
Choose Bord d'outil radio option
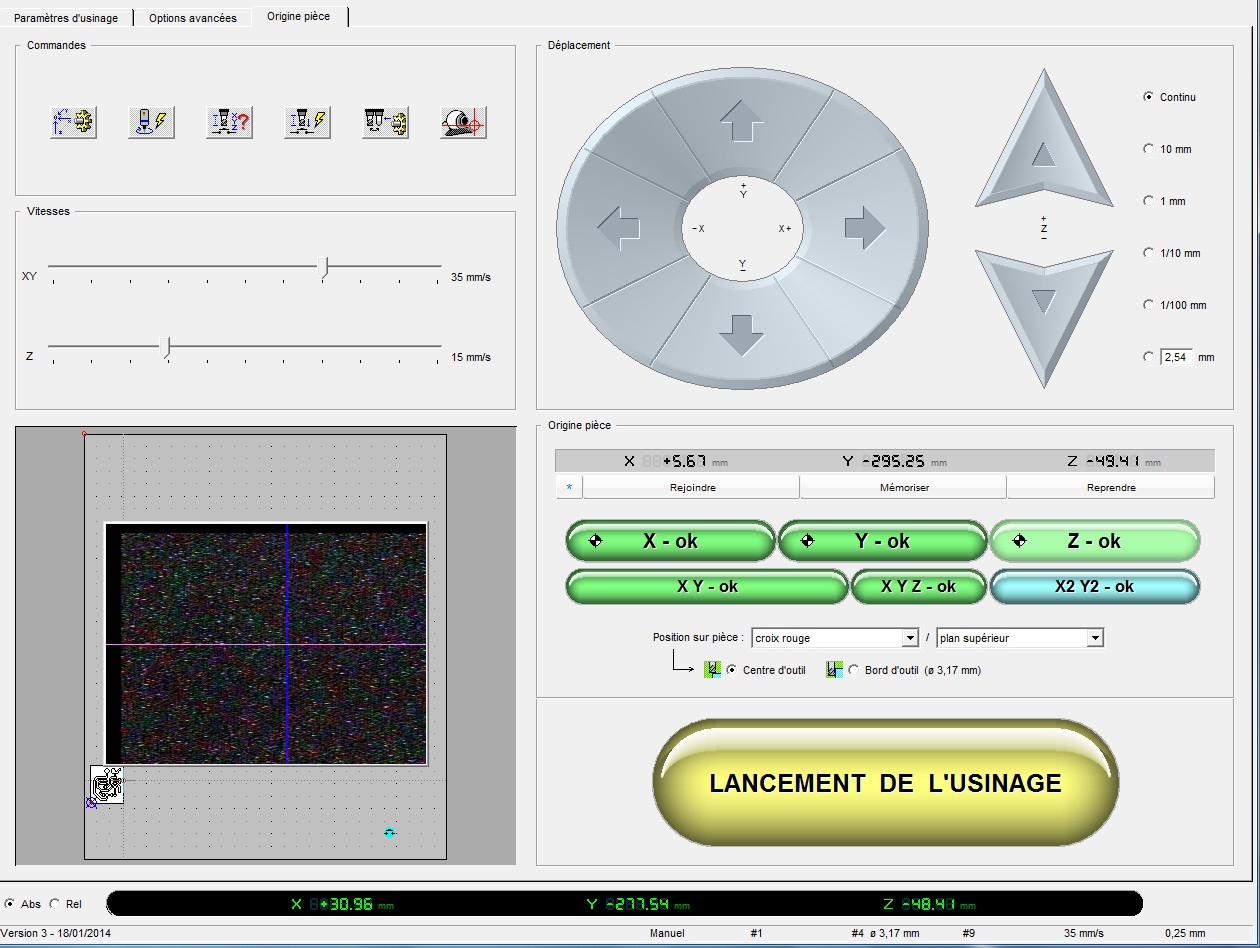click(x=853, y=670)
